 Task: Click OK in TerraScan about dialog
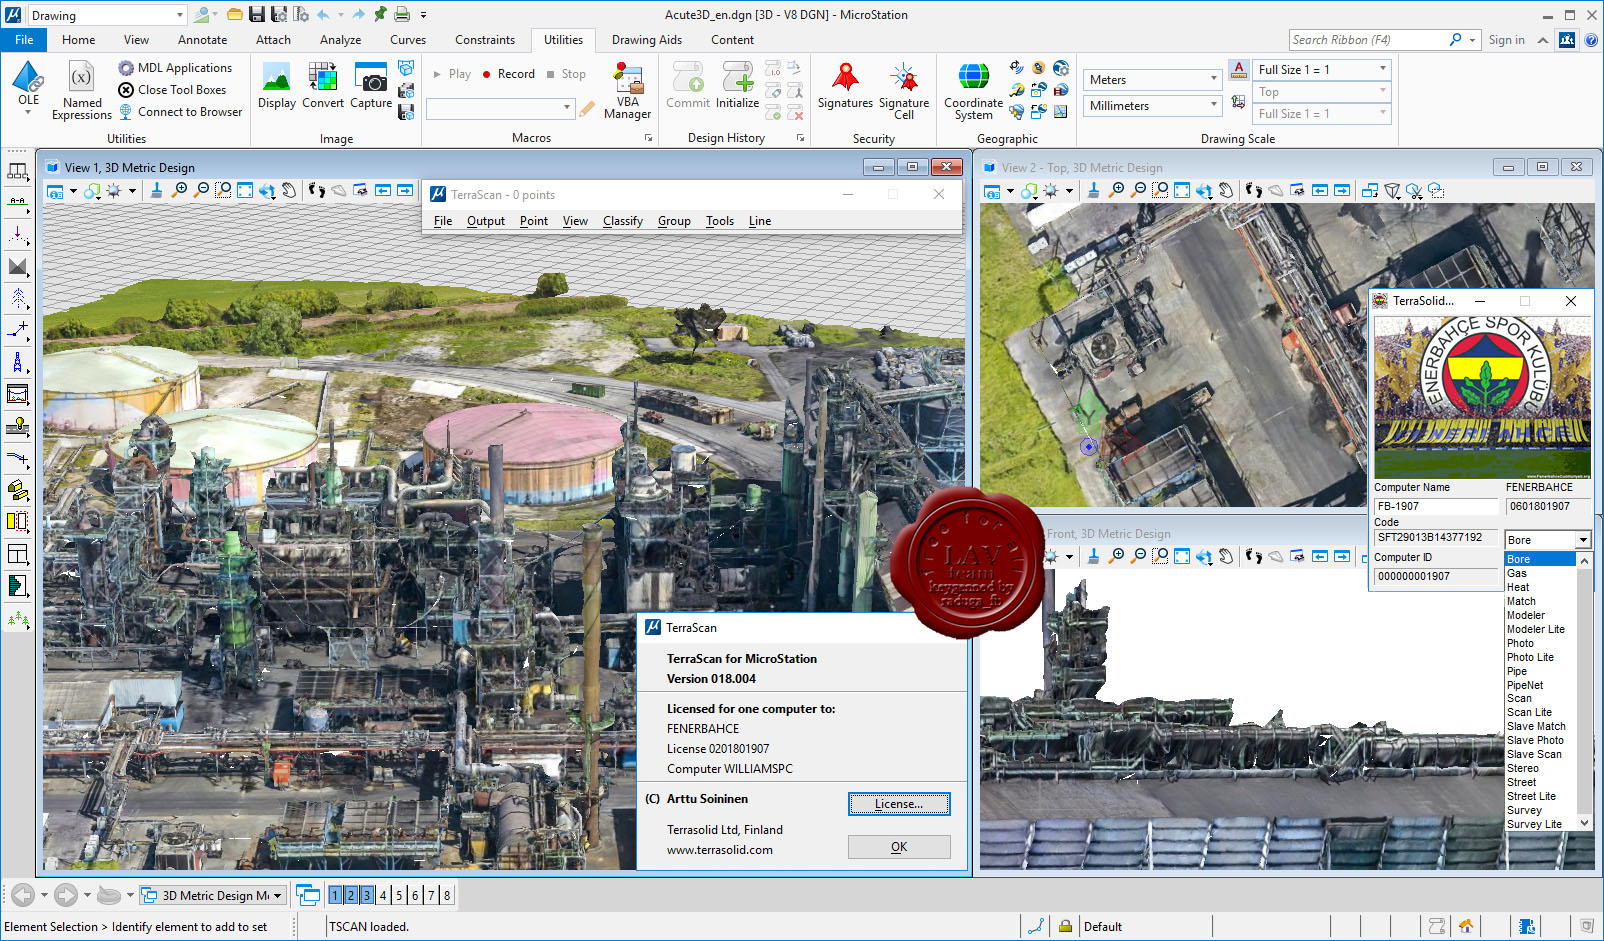pyautogui.click(x=899, y=847)
